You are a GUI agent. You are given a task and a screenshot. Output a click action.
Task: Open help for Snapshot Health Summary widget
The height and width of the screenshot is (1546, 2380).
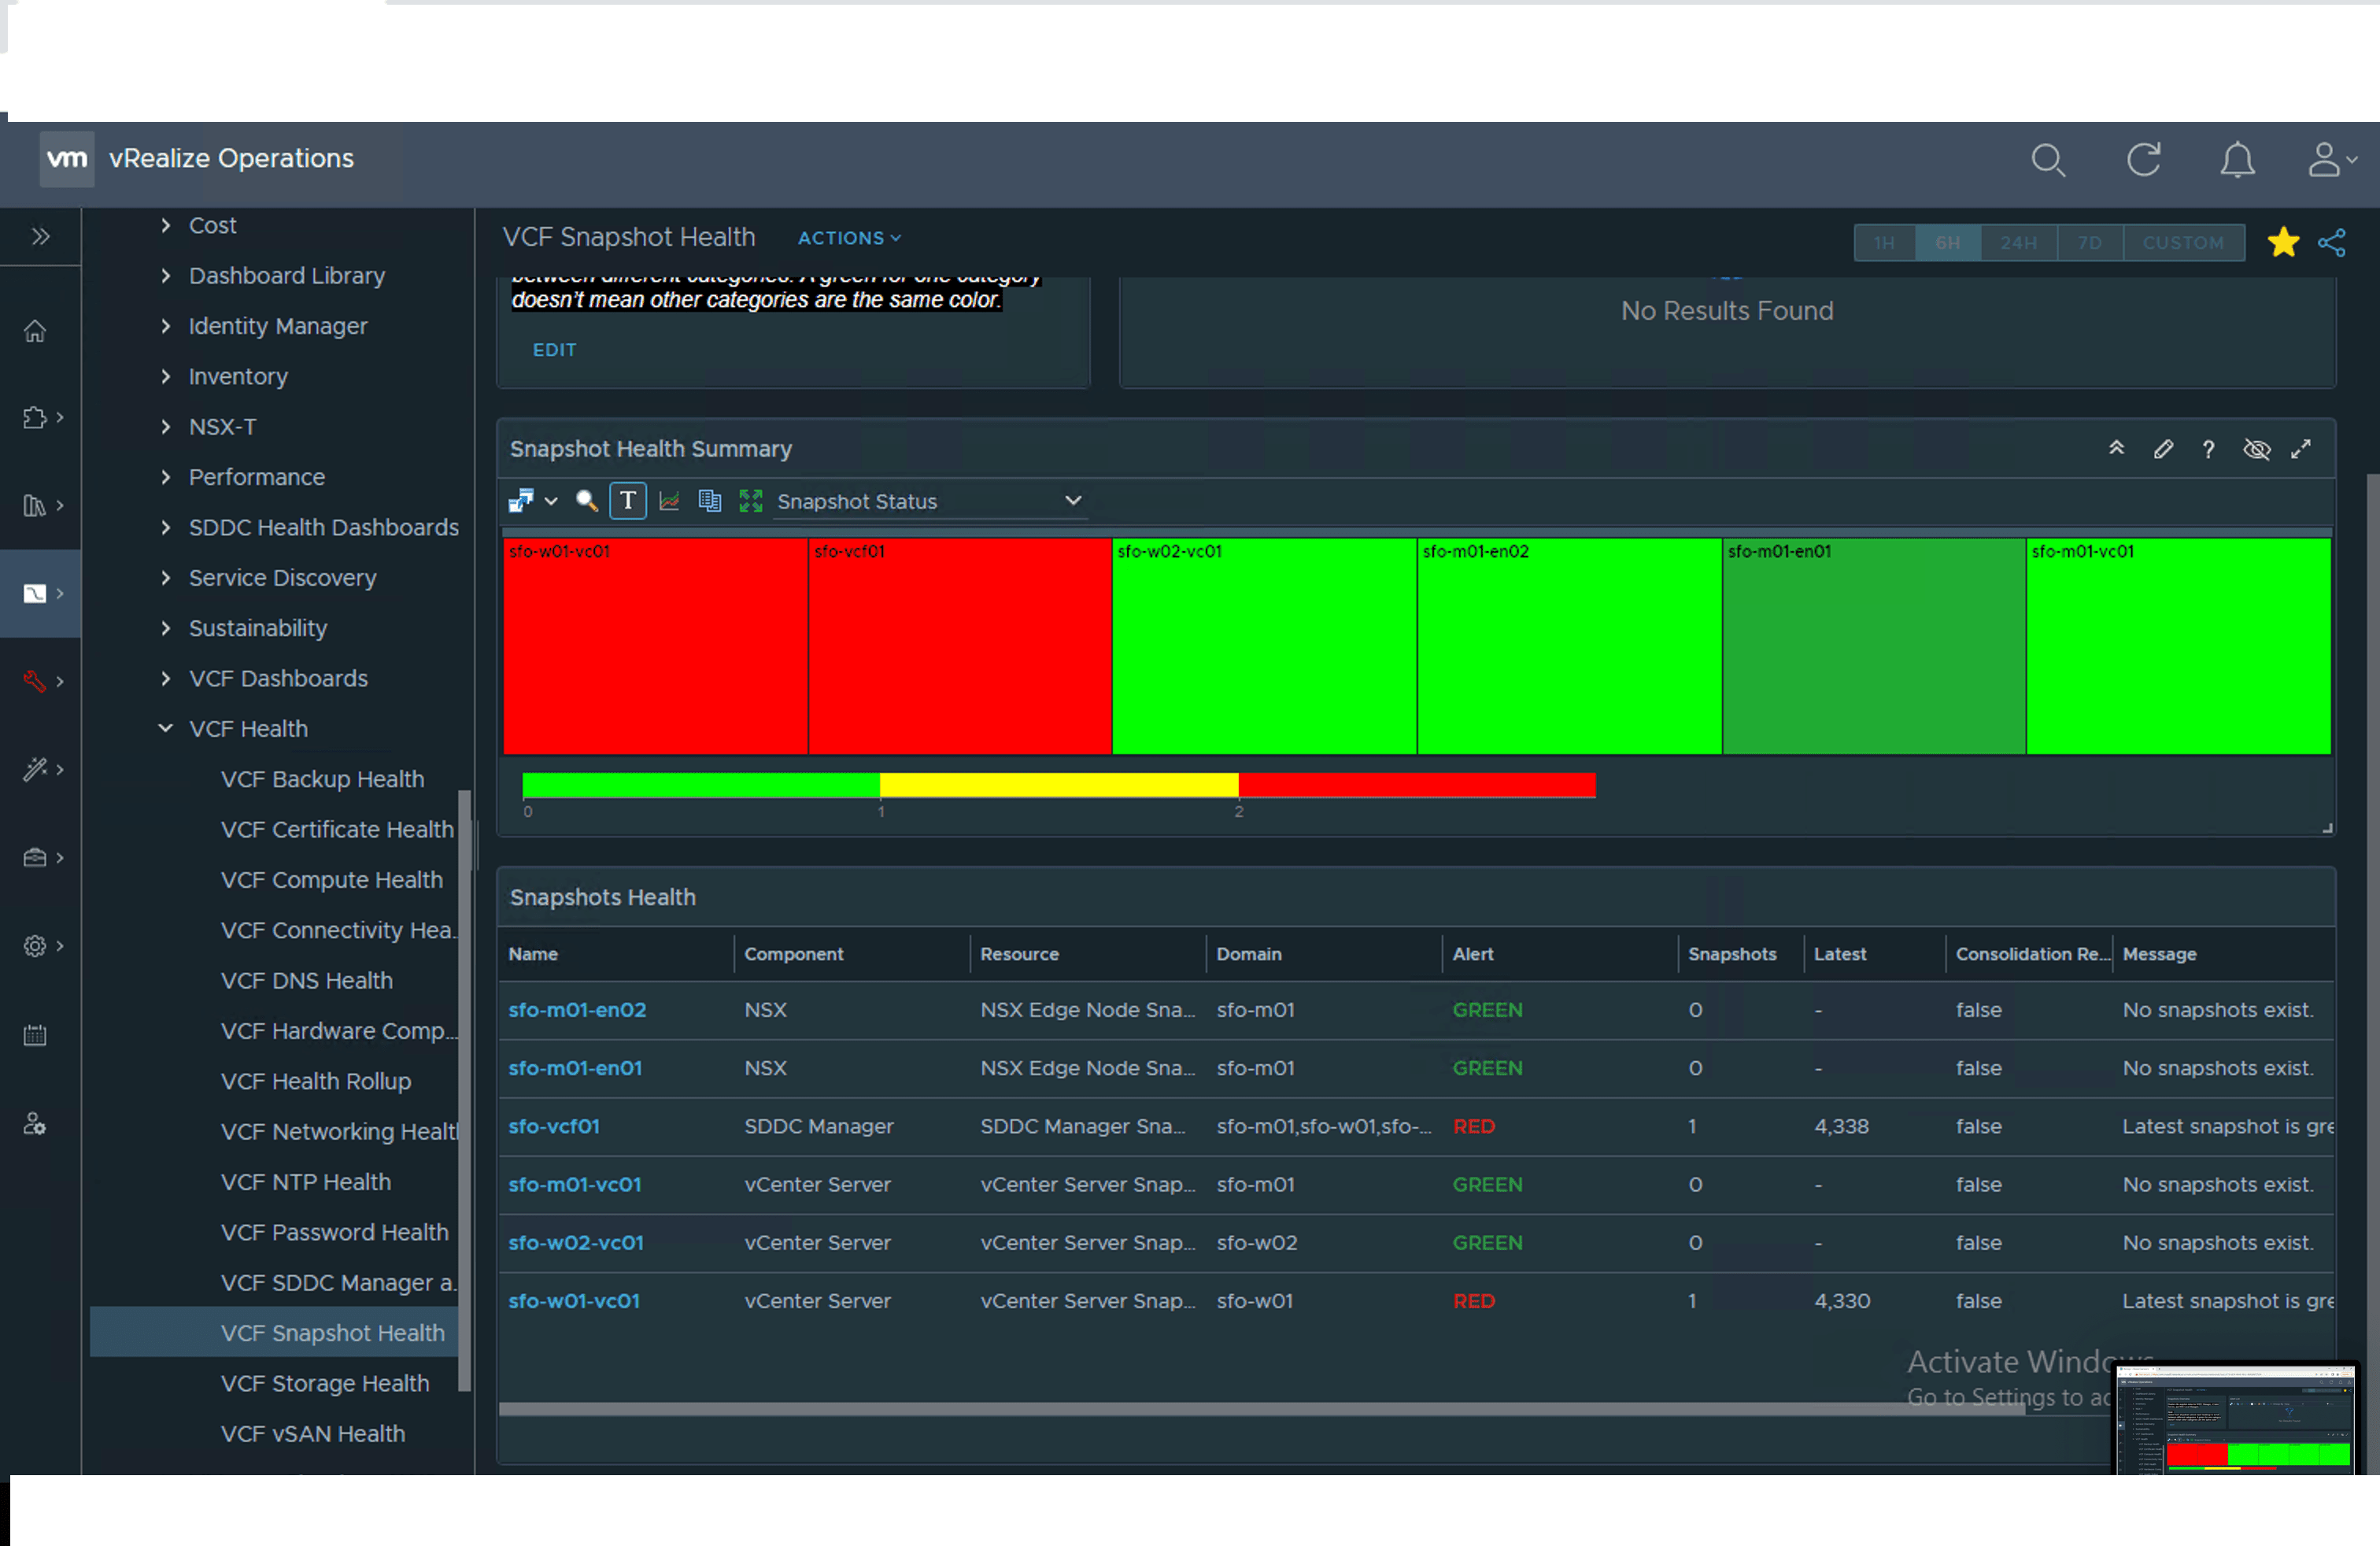(x=2208, y=449)
